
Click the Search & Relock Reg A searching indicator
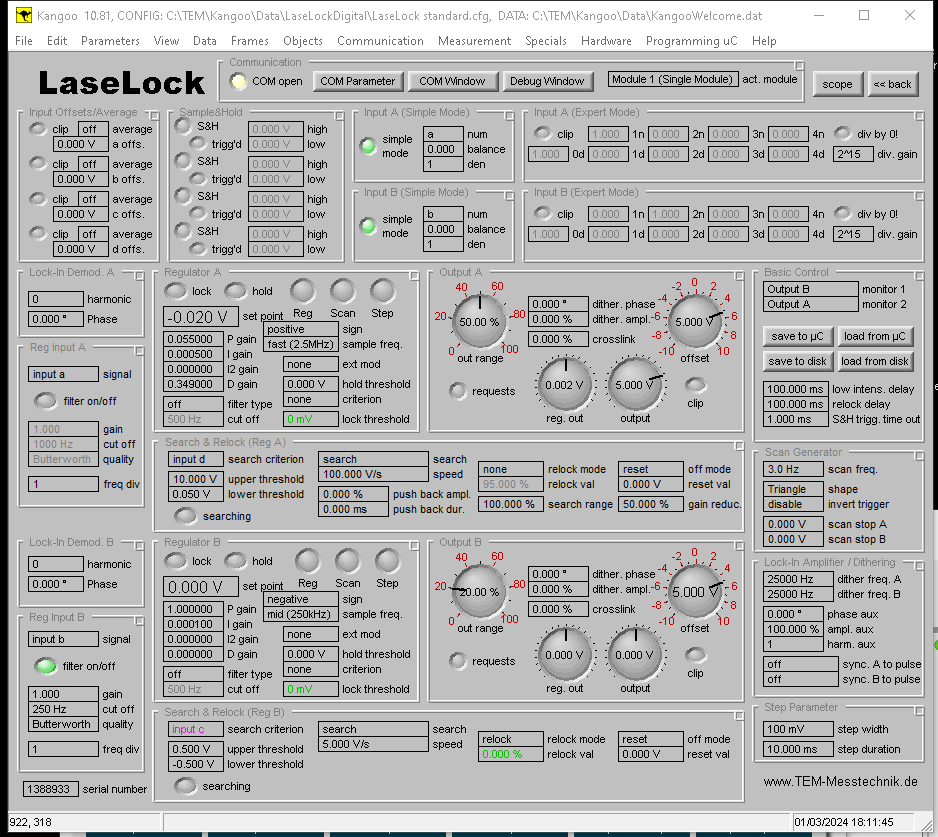click(185, 516)
